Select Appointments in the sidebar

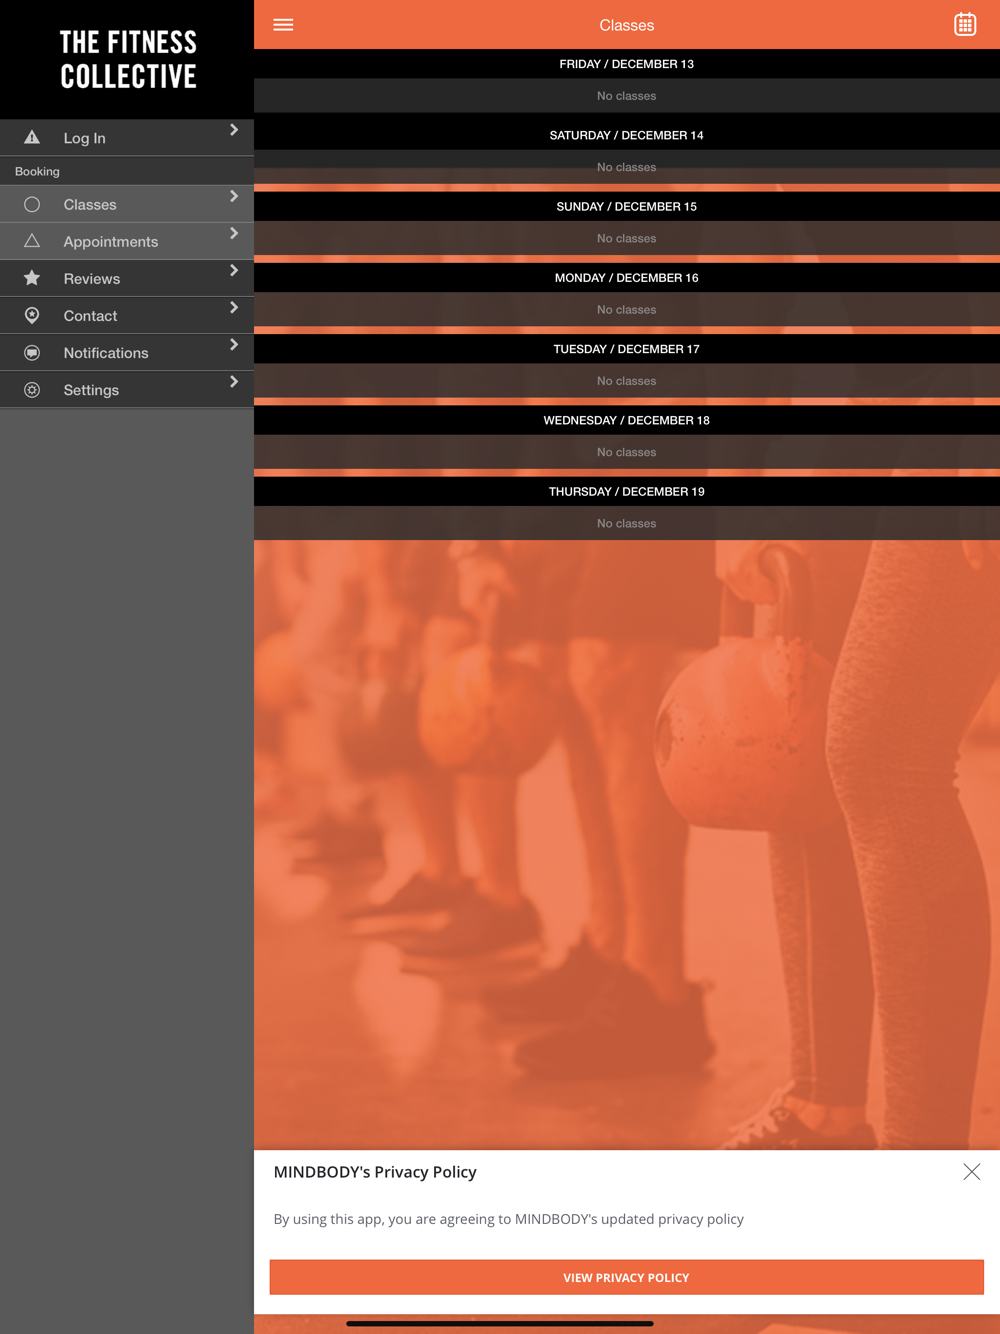[x=127, y=241]
